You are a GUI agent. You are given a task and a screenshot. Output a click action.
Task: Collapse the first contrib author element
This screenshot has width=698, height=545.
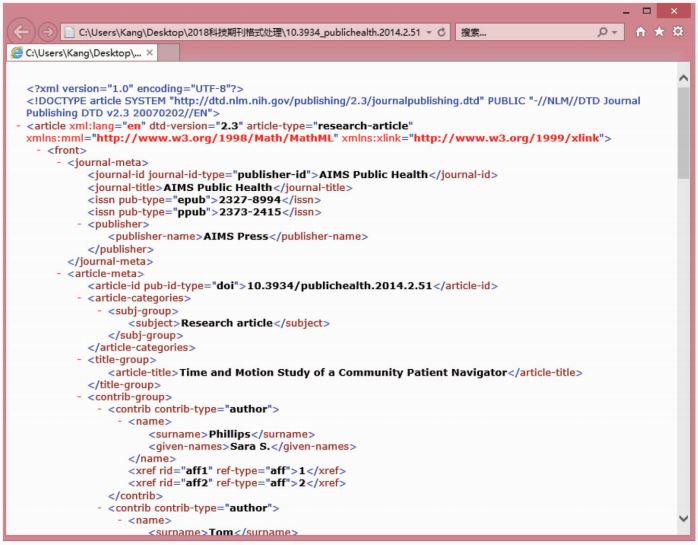[100, 409]
